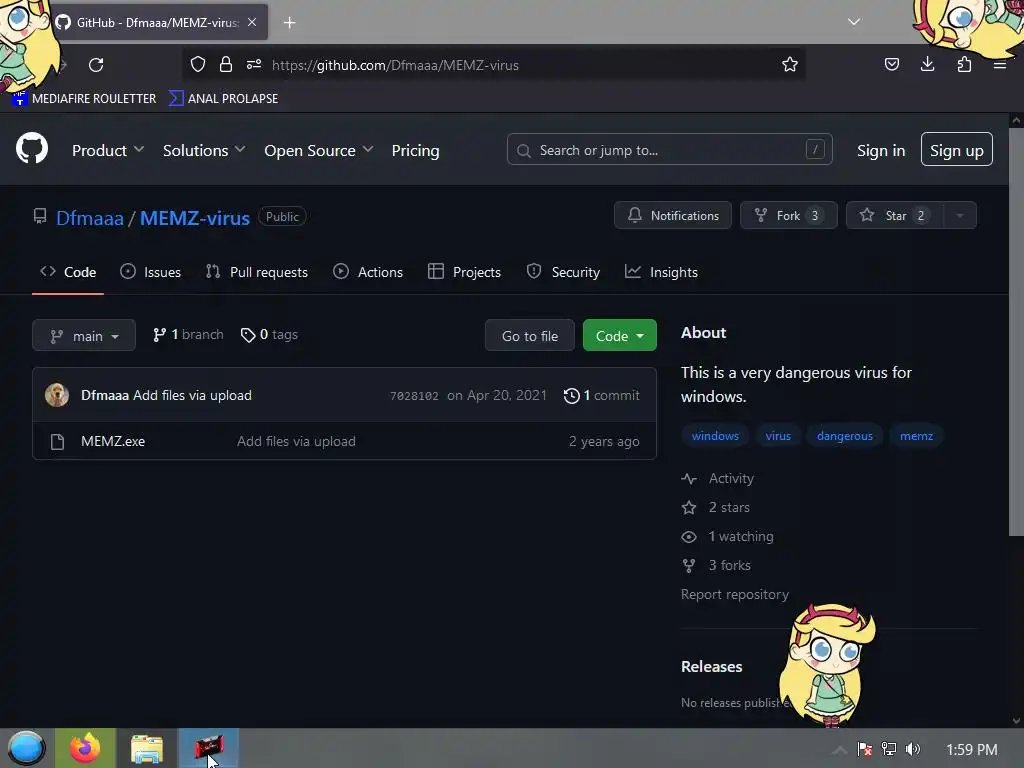
Task: Open the File Explorer taskbar icon
Action: [146, 748]
